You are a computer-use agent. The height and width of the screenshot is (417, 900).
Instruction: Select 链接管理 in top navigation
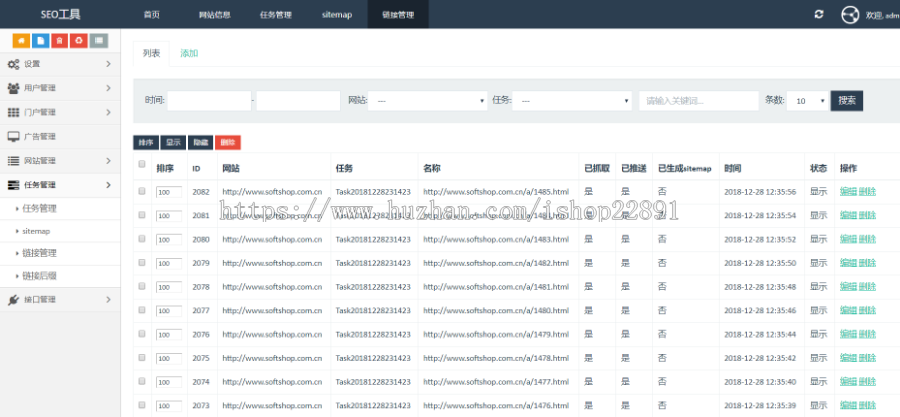(x=398, y=15)
